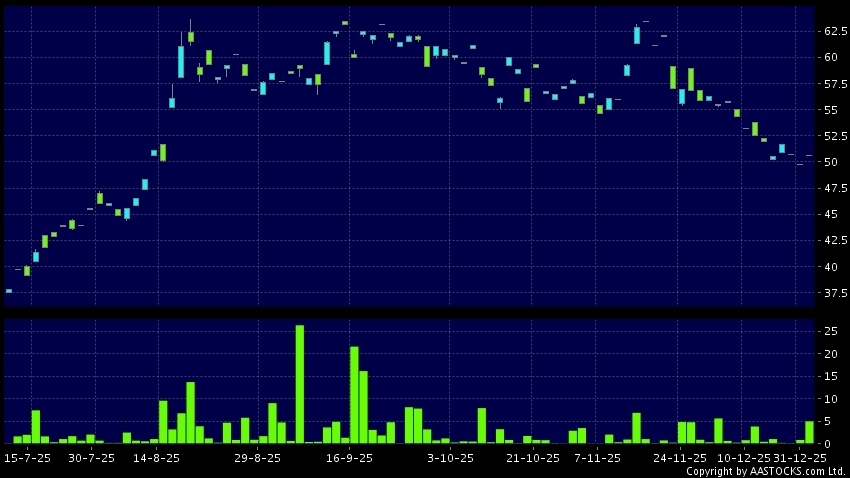Click the 21-10-25 date marker
The height and width of the screenshot is (478, 850).
532,458
